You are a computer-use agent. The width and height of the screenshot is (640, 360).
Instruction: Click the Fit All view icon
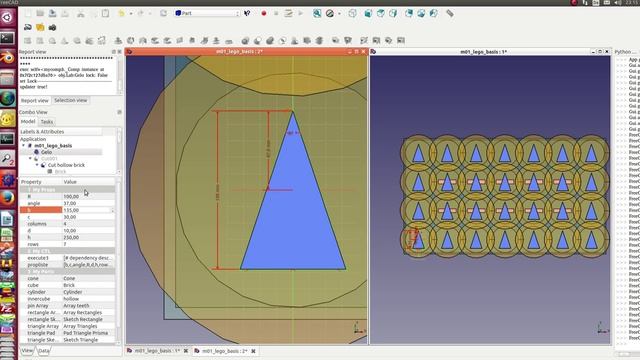[317, 13]
